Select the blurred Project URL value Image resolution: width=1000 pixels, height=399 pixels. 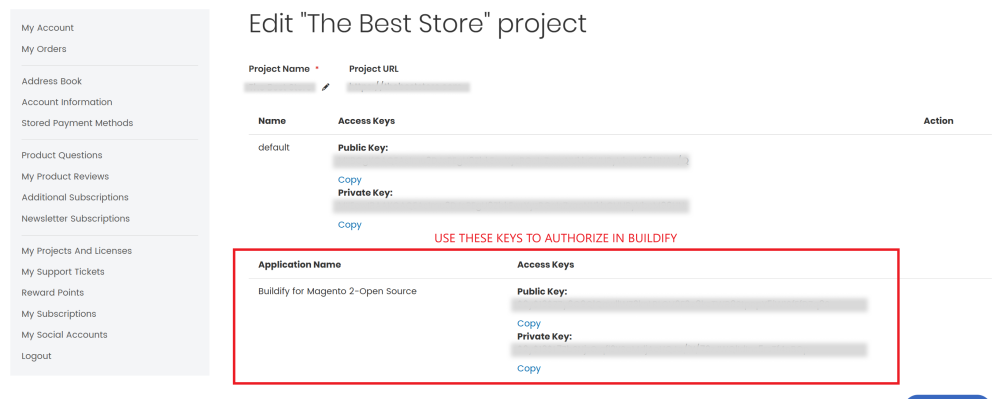[409, 87]
